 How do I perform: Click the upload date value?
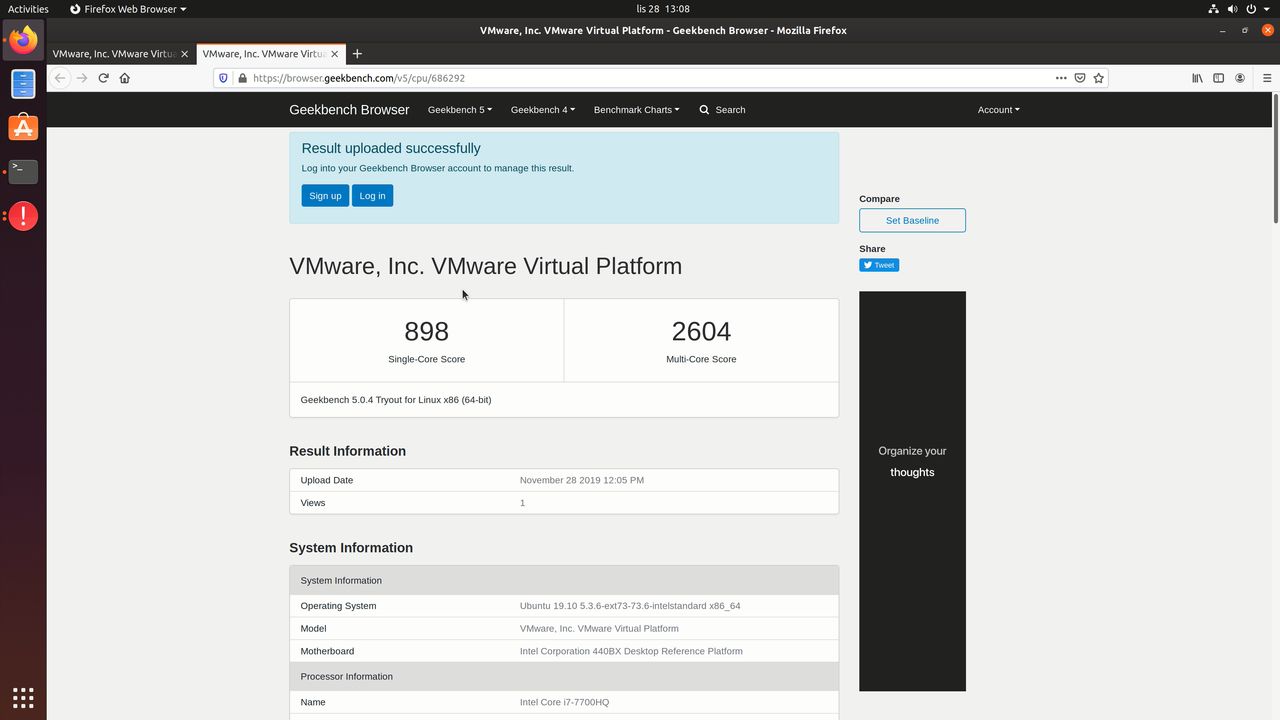point(582,480)
